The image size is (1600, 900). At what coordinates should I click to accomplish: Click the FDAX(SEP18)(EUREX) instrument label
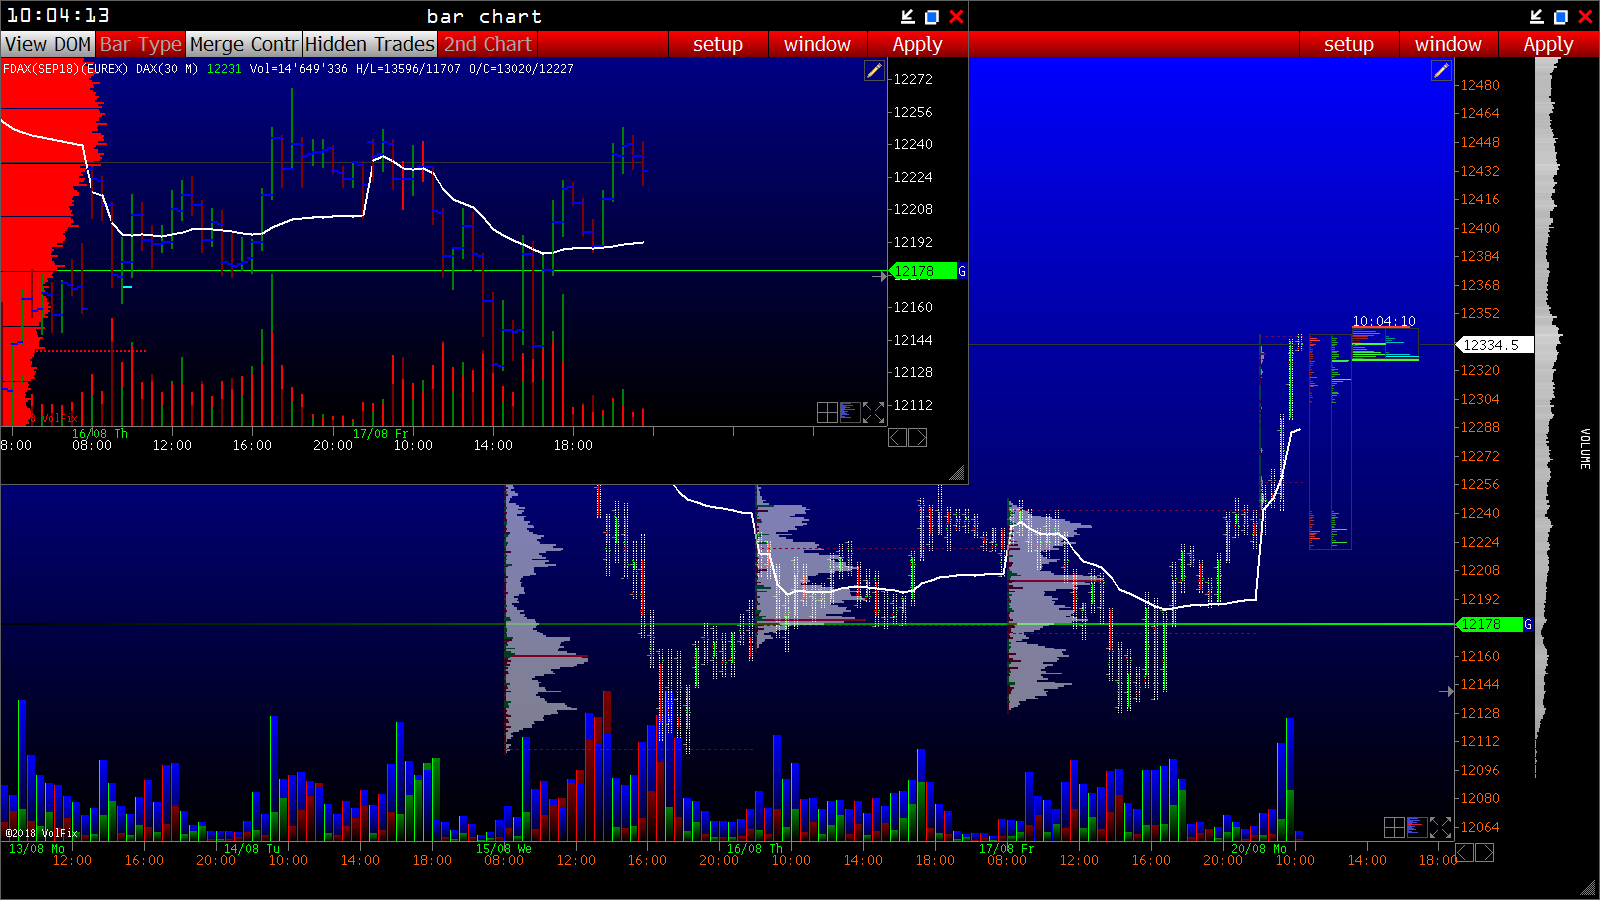[x=66, y=69]
